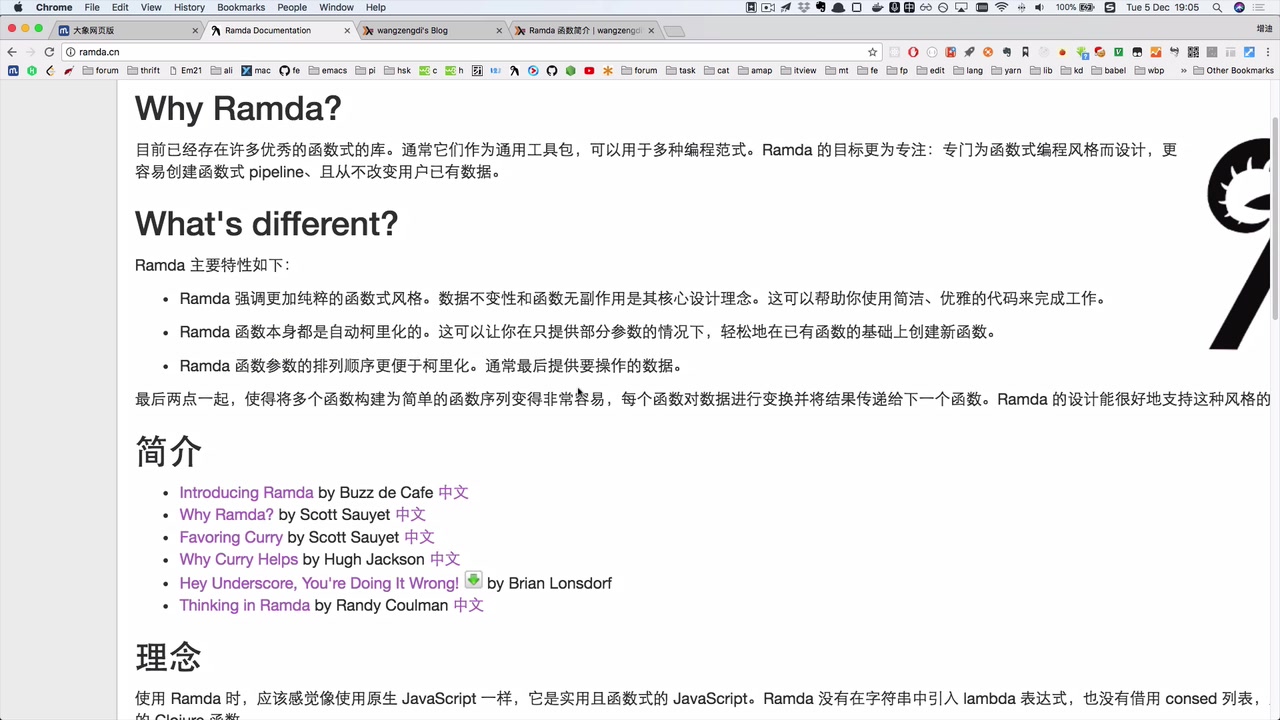Open the orange asterisk bookmark
This screenshot has width=1280, height=720.
tap(607, 71)
